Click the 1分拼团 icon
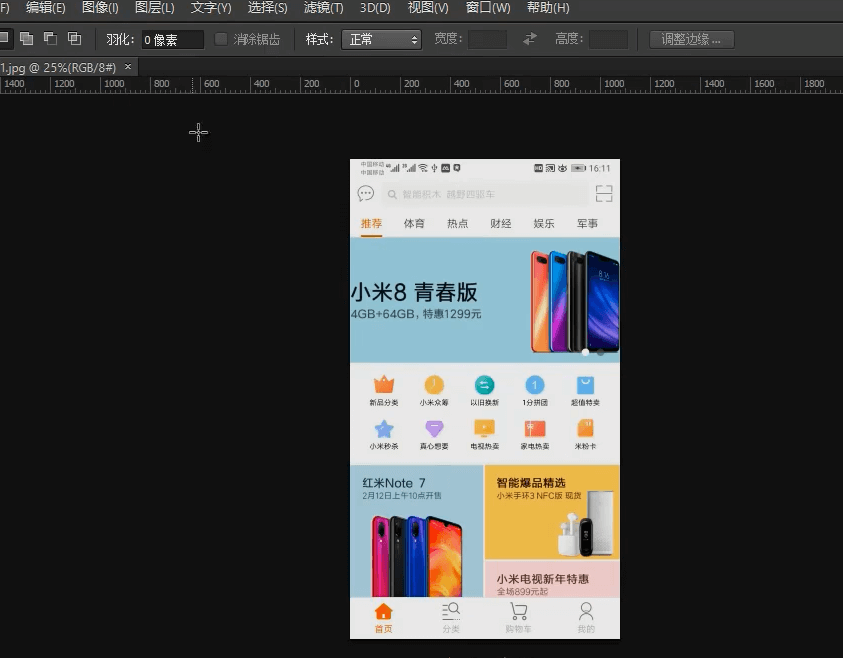843x658 pixels. point(534,385)
